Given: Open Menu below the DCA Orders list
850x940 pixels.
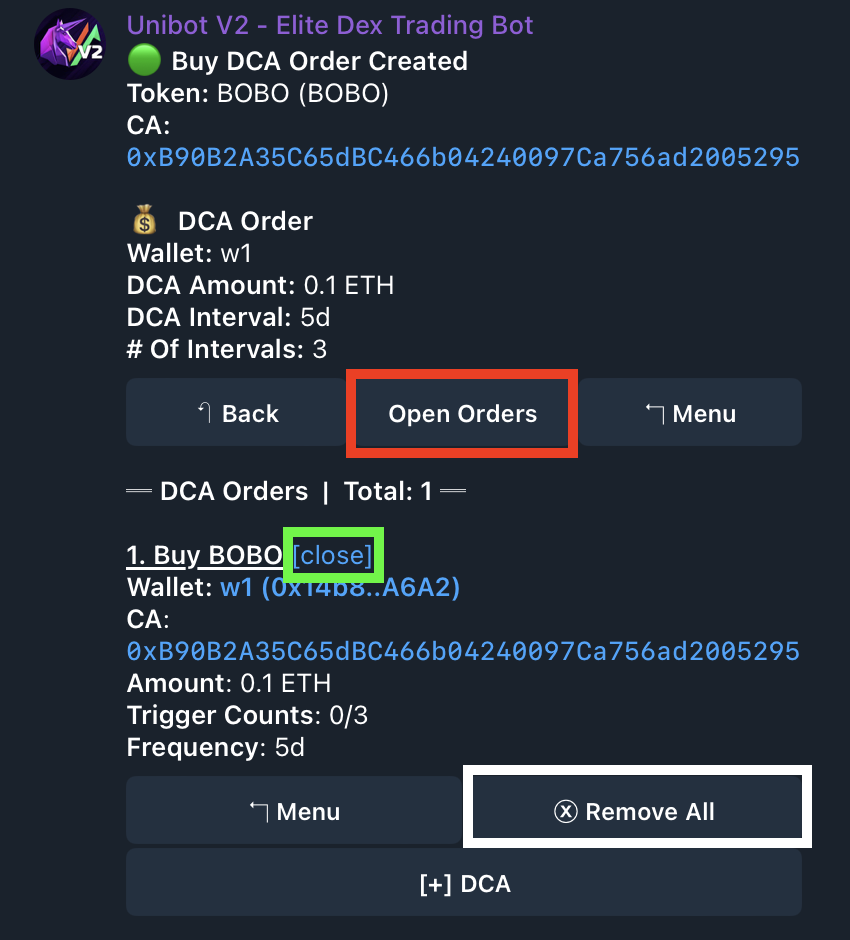Looking at the screenshot, I should (x=294, y=811).
